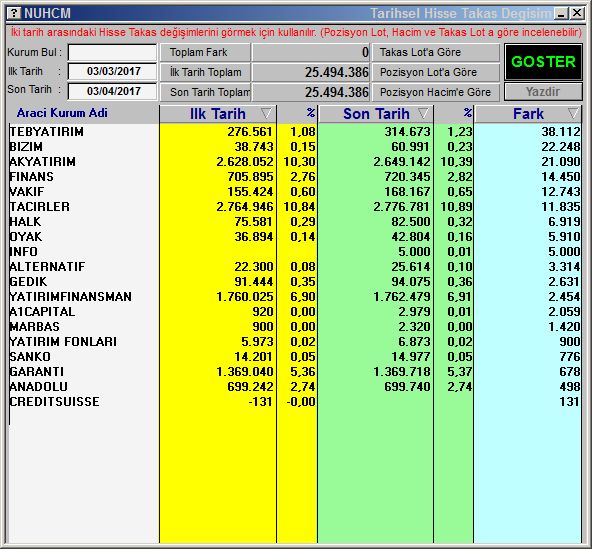Click the Son Tarih Toplam label button

pyautogui.click(x=205, y=92)
